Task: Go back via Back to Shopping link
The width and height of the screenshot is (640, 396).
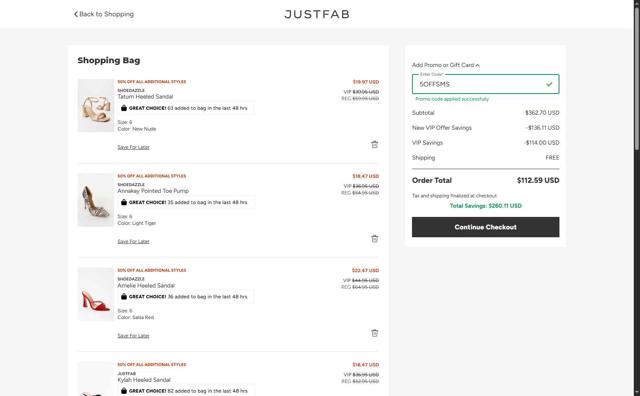Action: pos(104,14)
